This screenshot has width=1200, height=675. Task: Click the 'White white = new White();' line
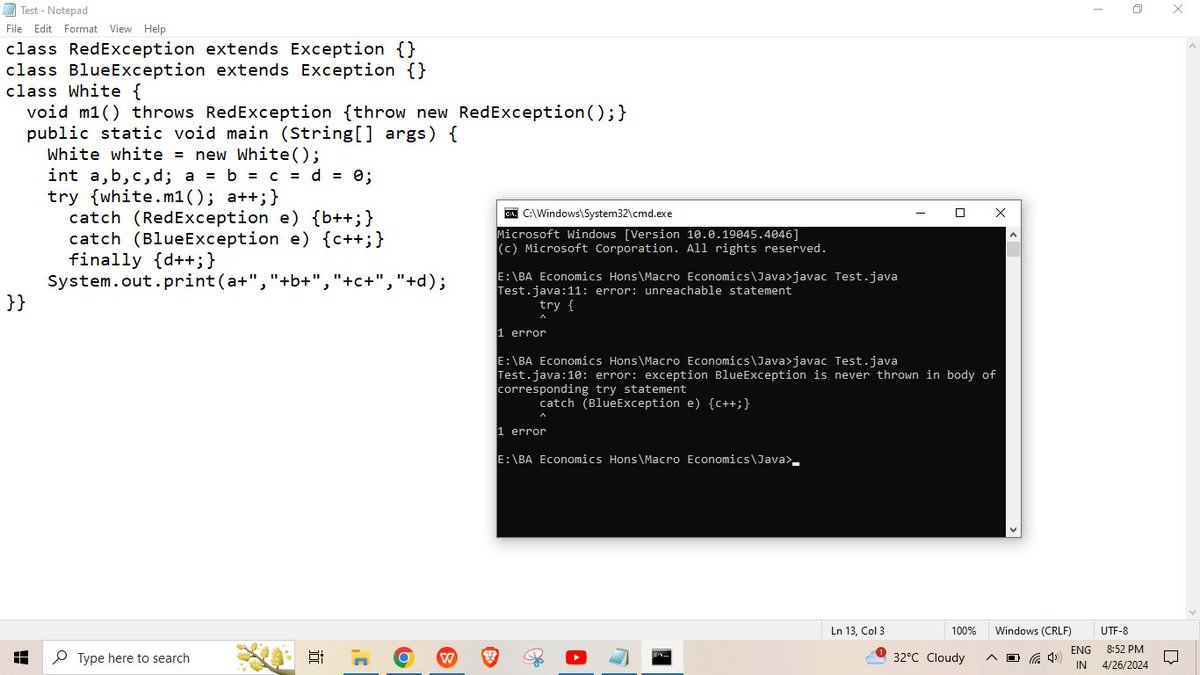pyautogui.click(x=184, y=154)
